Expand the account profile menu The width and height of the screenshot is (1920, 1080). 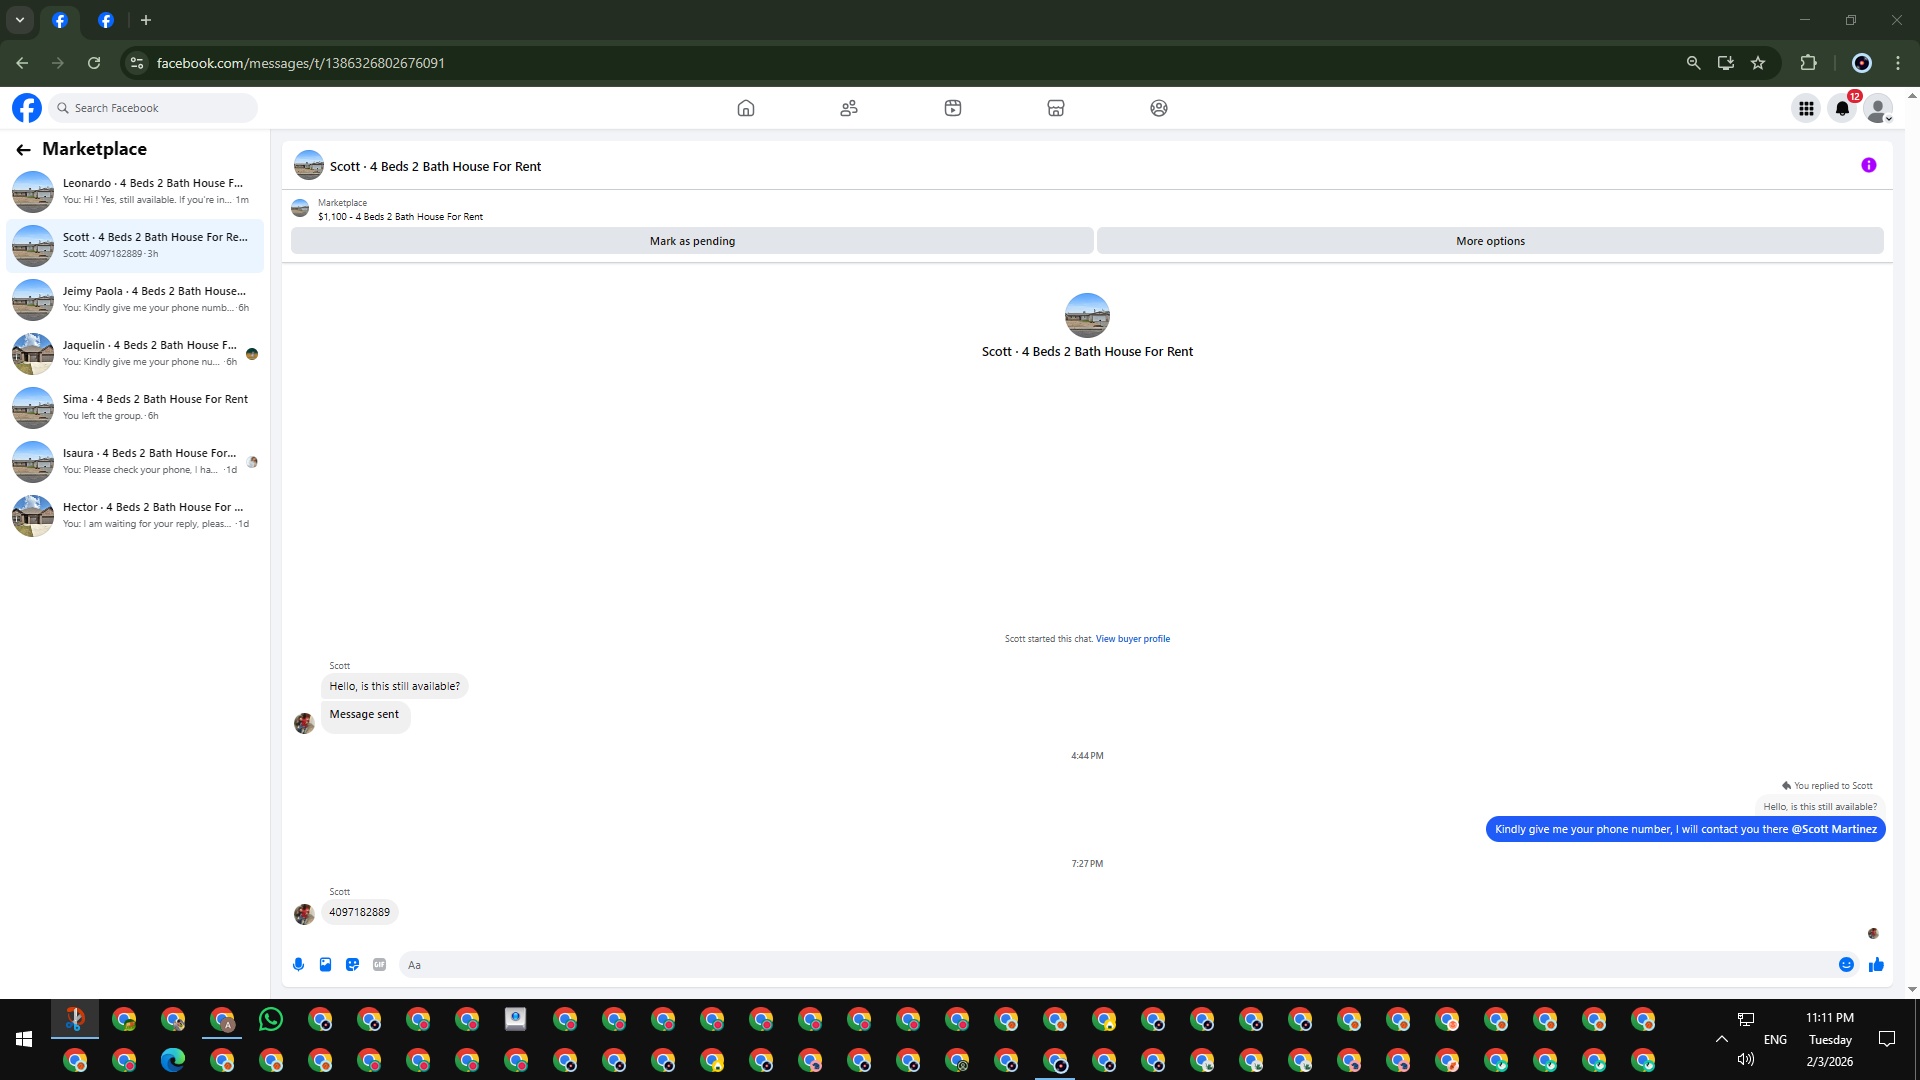click(1878, 108)
